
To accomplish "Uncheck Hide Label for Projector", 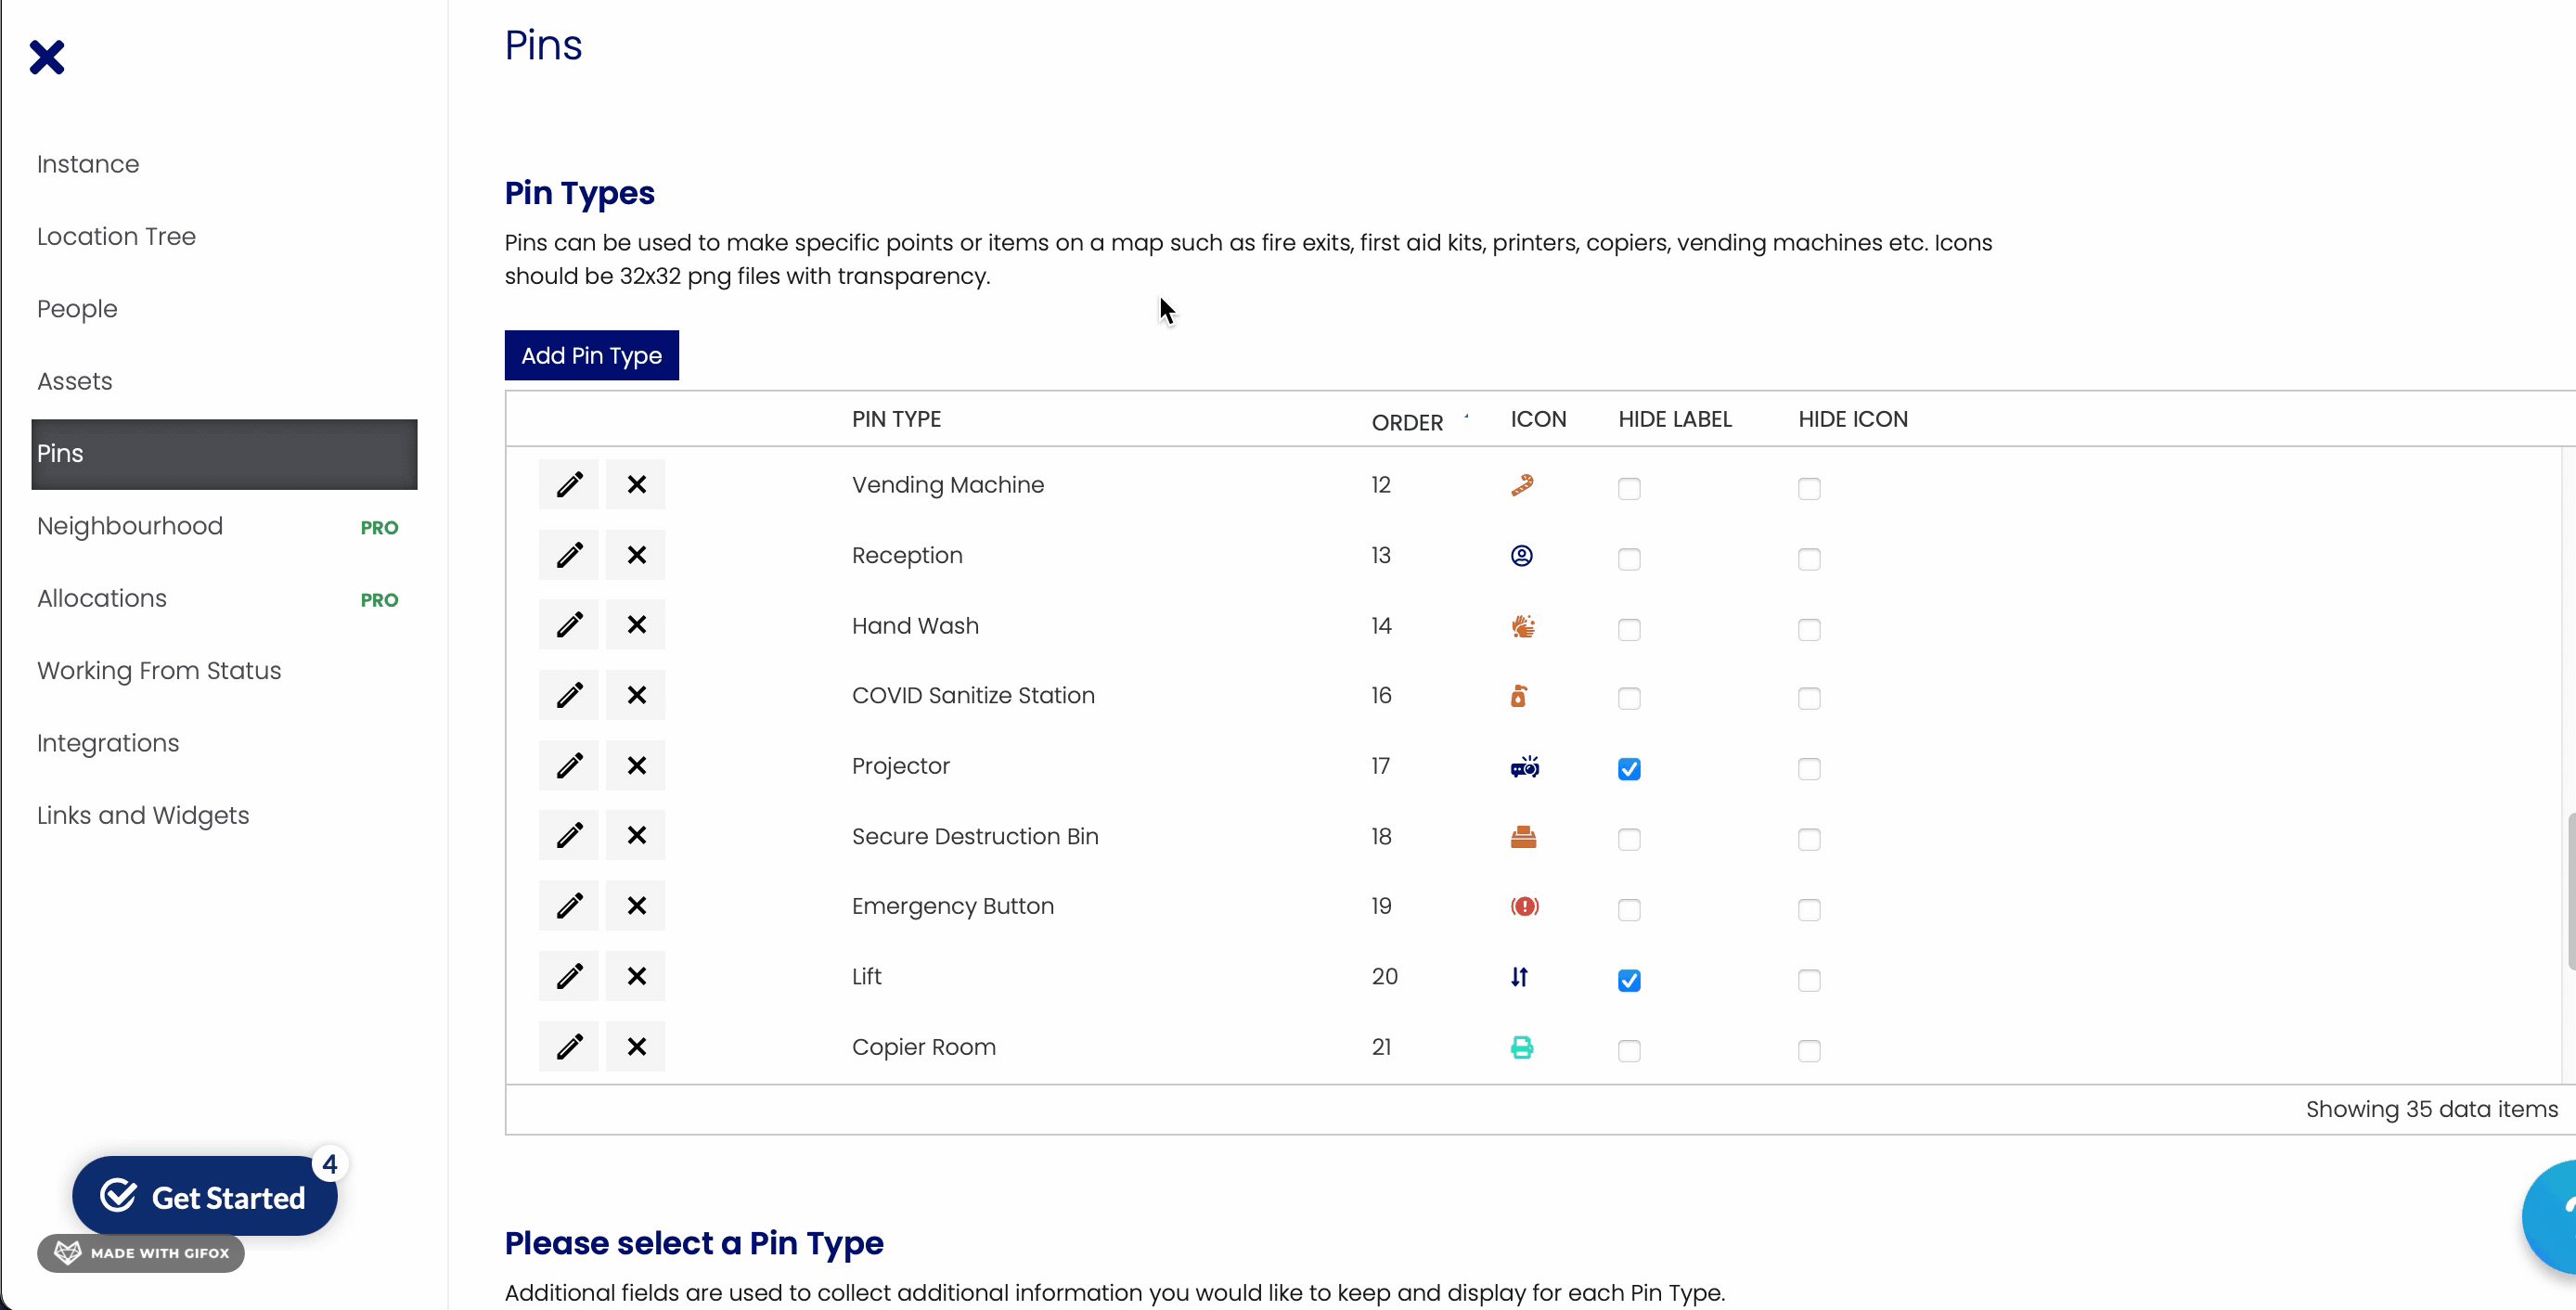I will (1629, 769).
